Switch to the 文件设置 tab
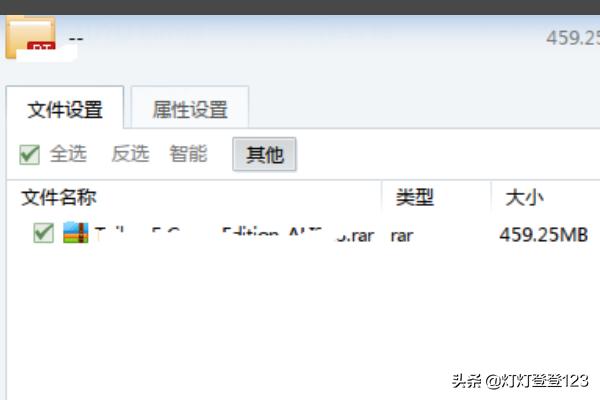 (65, 109)
